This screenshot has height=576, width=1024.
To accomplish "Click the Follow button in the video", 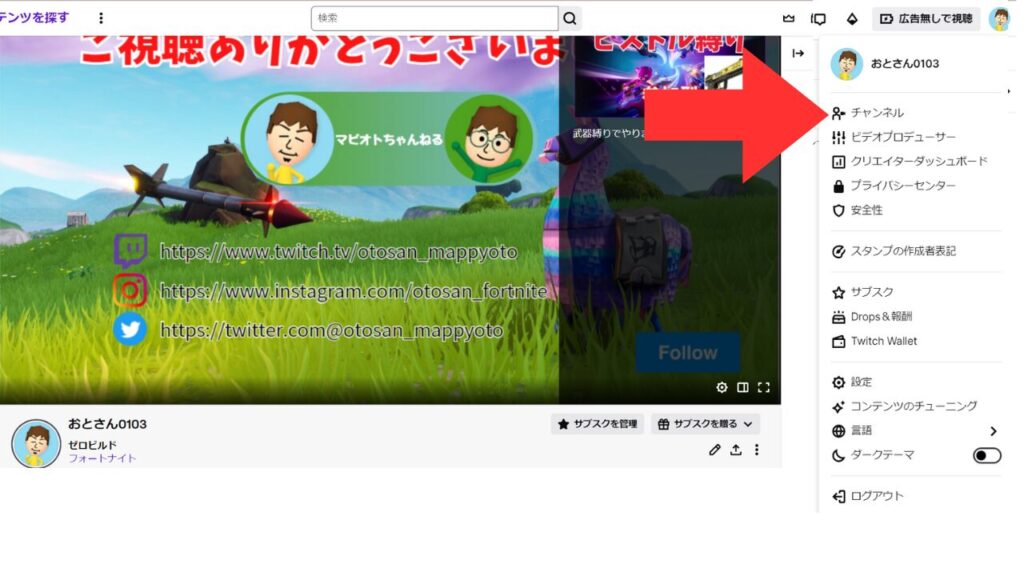I will tap(688, 353).
